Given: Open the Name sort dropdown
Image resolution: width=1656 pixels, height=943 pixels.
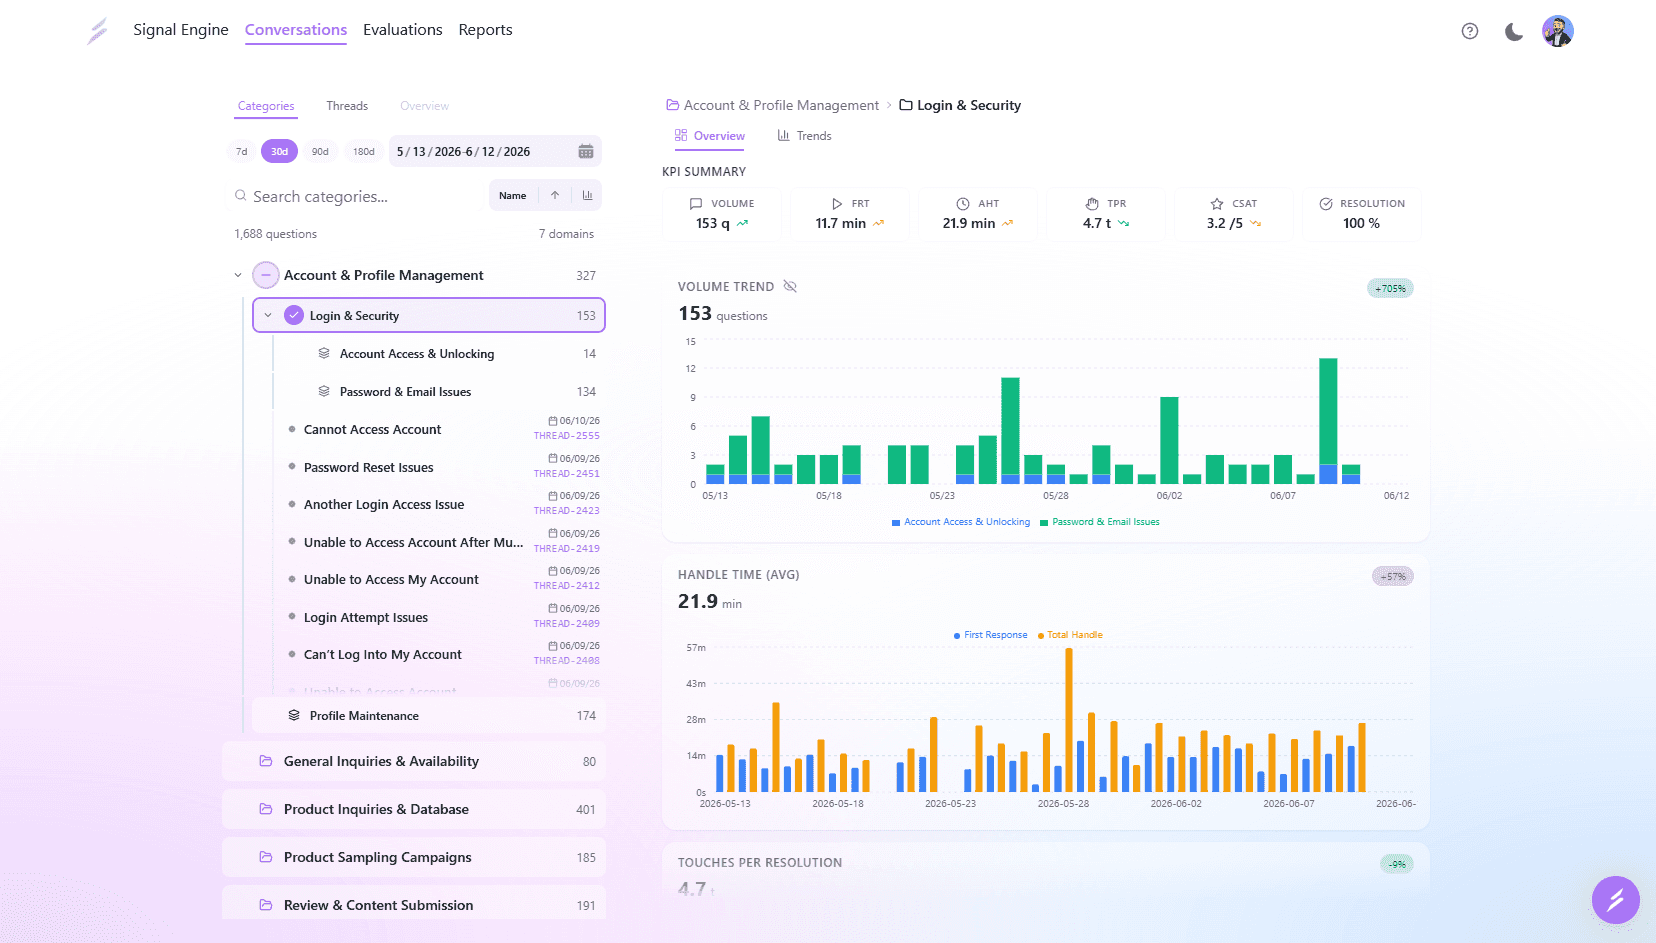Looking at the screenshot, I should pos(513,195).
